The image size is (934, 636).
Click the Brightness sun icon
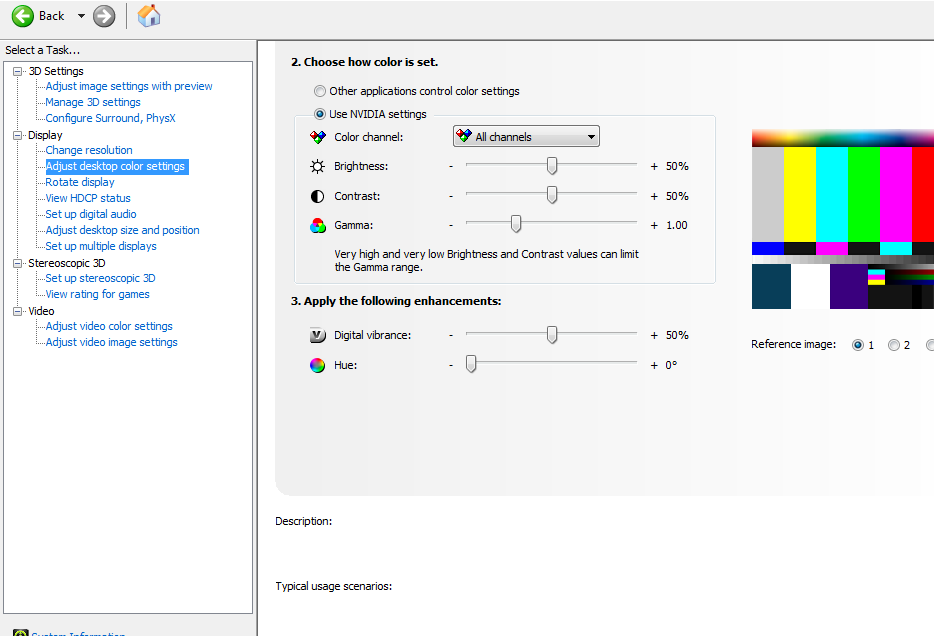[x=317, y=166]
